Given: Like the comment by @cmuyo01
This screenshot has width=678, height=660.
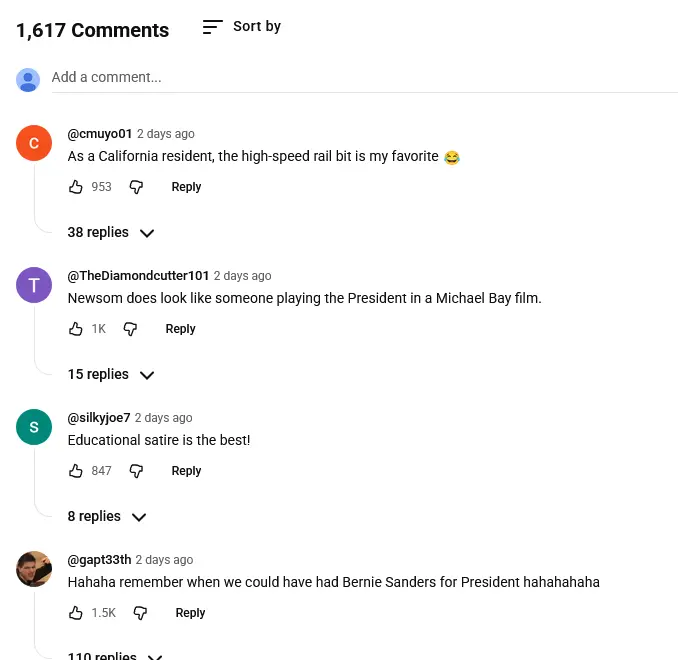Looking at the screenshot, I should pyautogui.click(x=76, y=187).
